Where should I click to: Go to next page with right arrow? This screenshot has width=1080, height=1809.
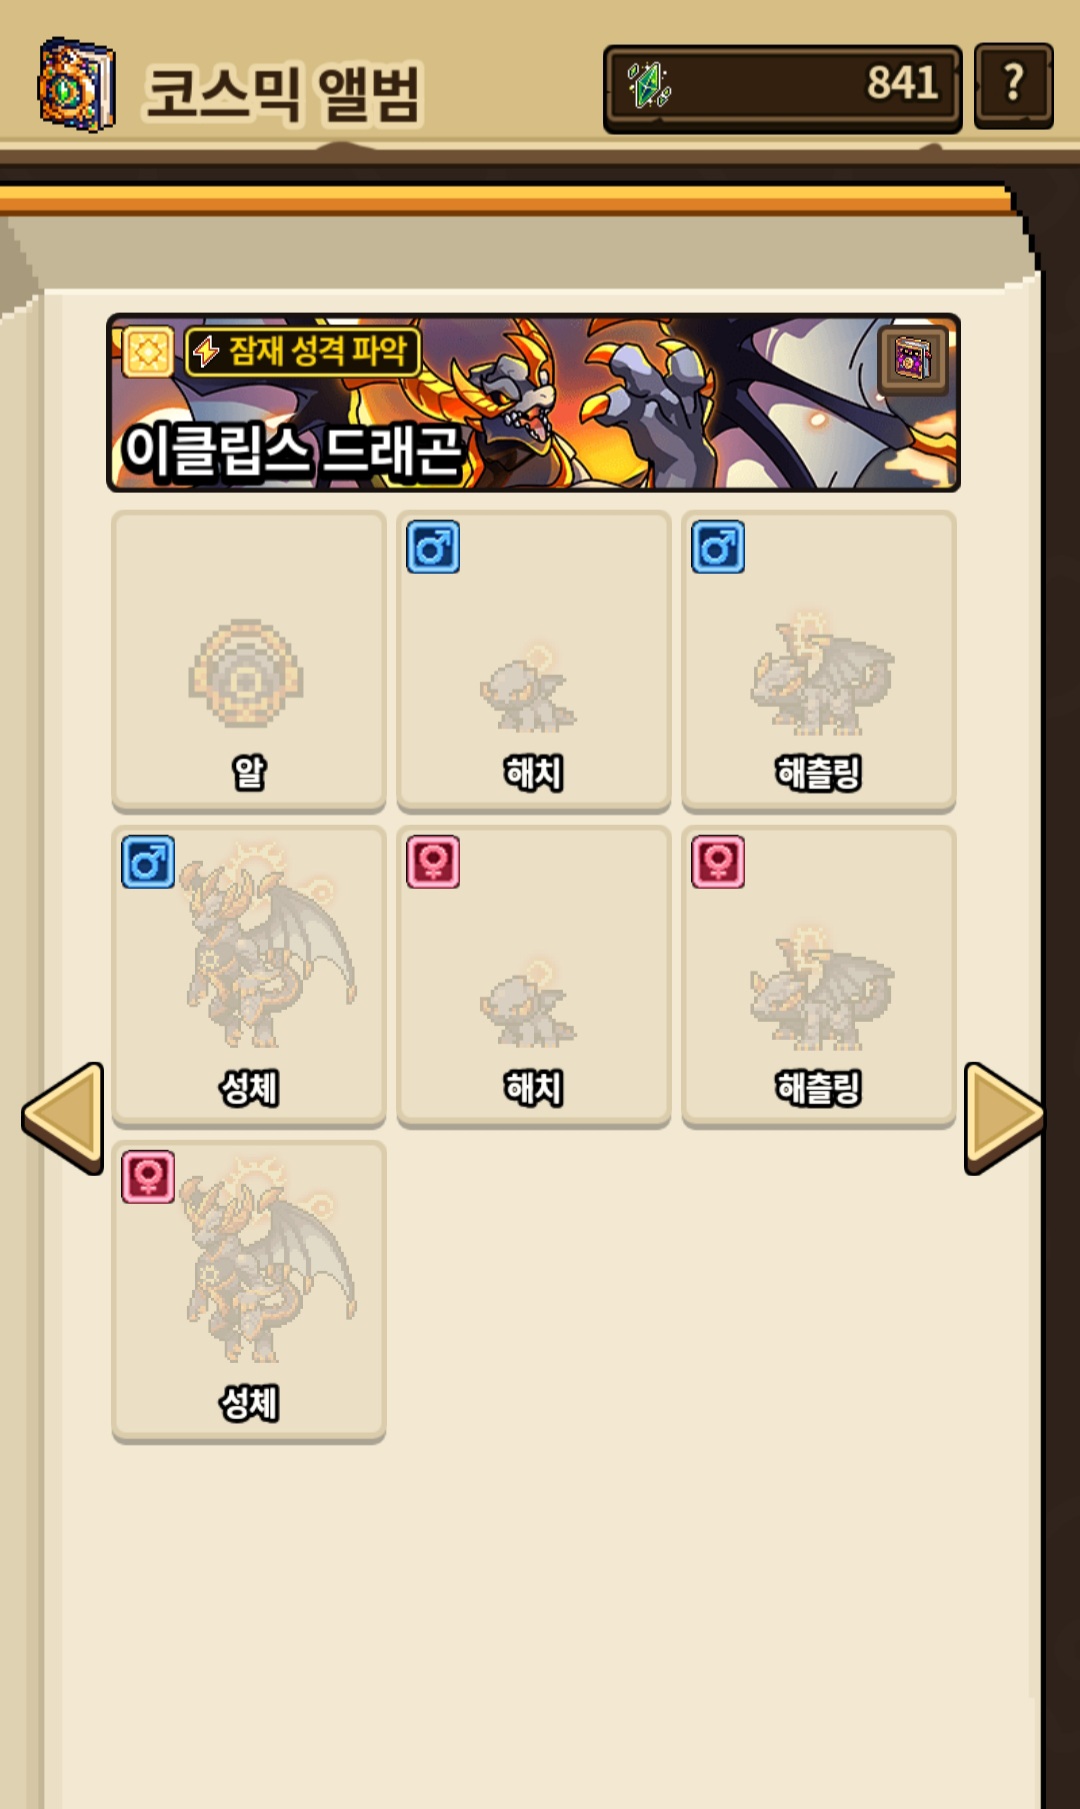1003,1118
